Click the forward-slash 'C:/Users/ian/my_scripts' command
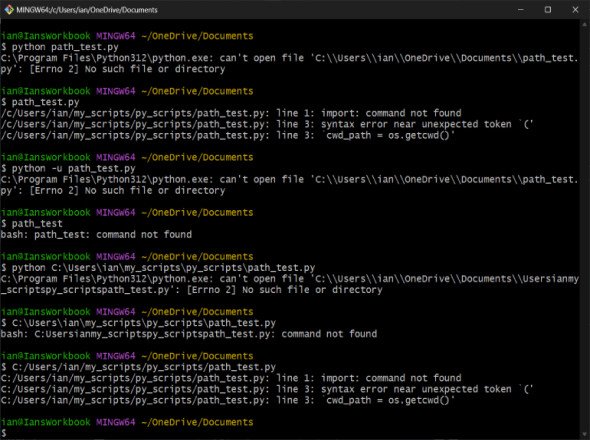590x440 pixels. click(x=144, y=367)
